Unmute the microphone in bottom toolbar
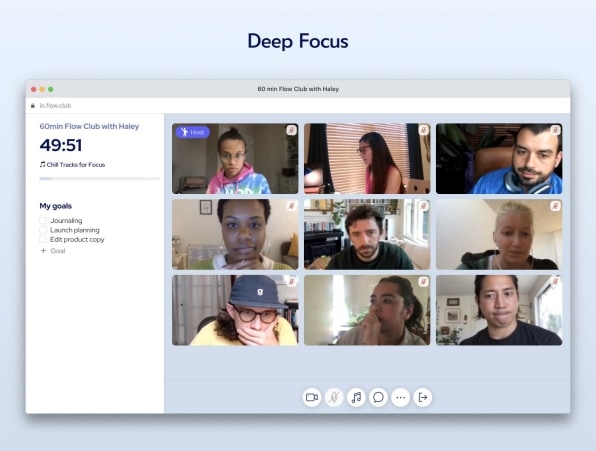 334,397
